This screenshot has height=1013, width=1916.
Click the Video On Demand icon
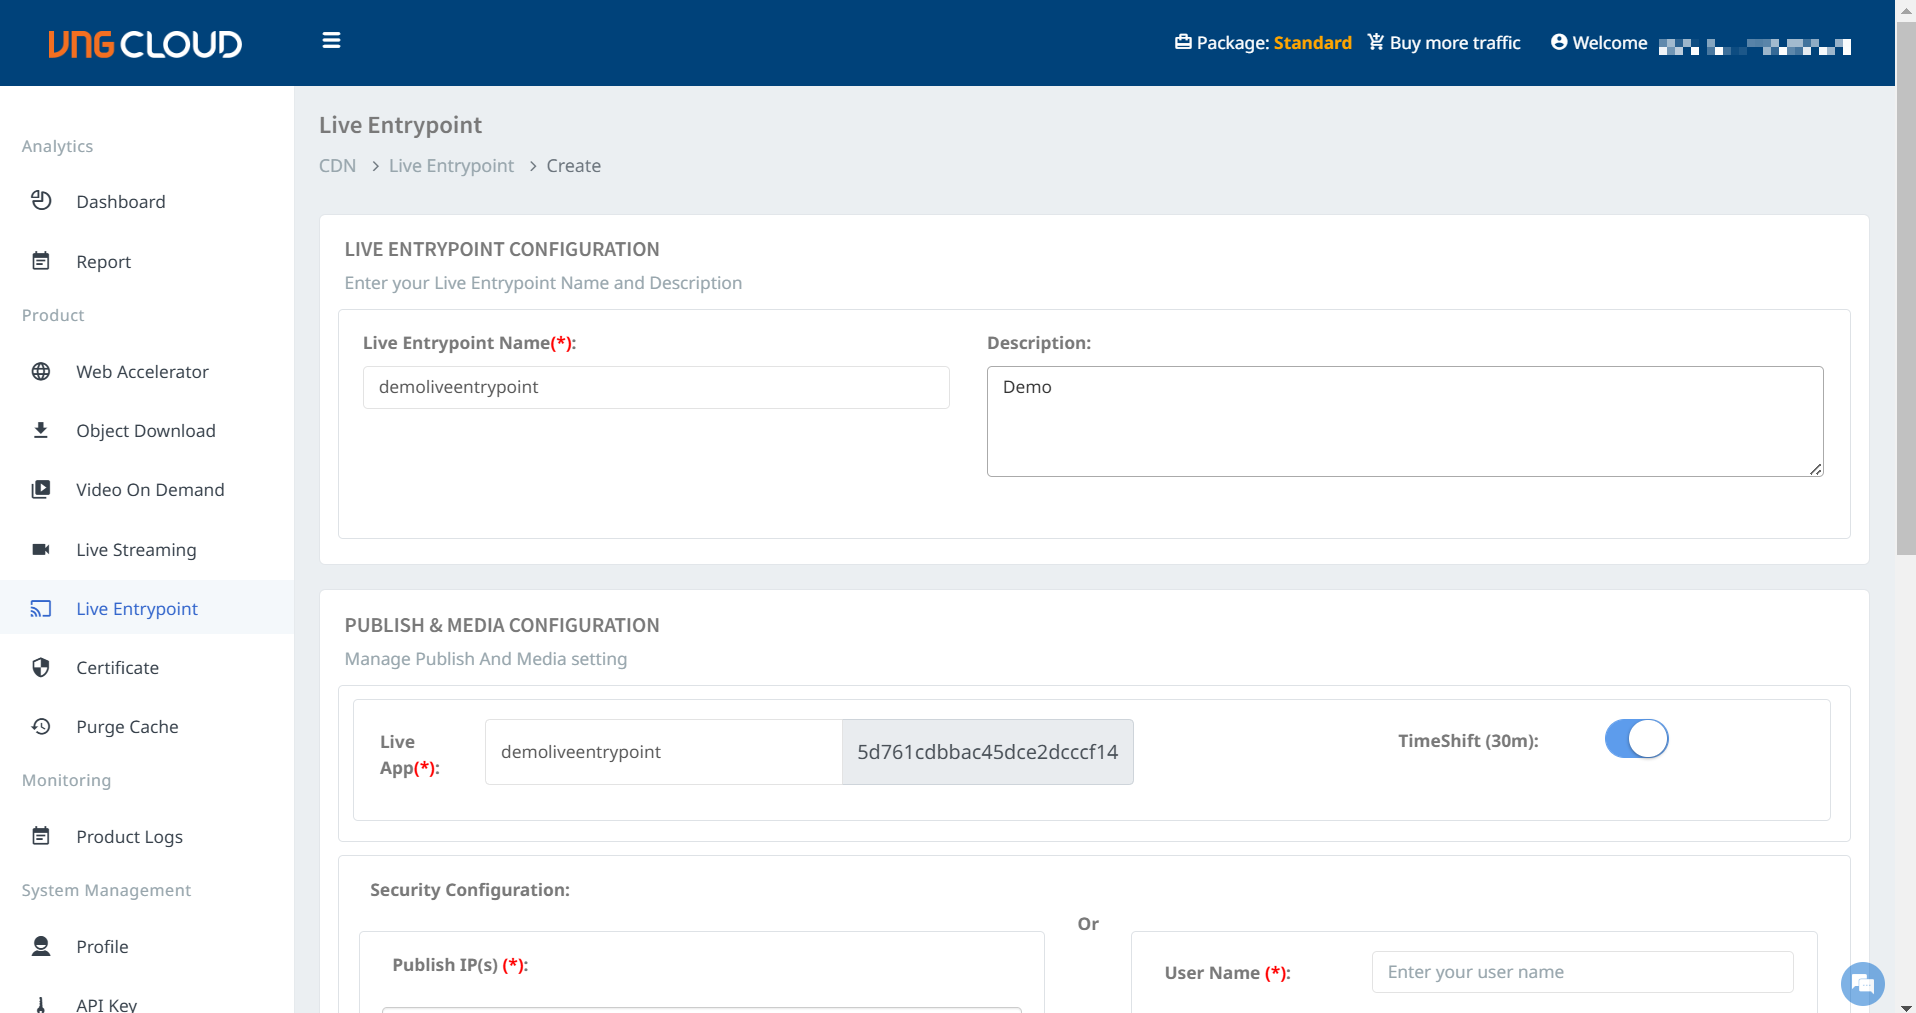click(41, 490)
